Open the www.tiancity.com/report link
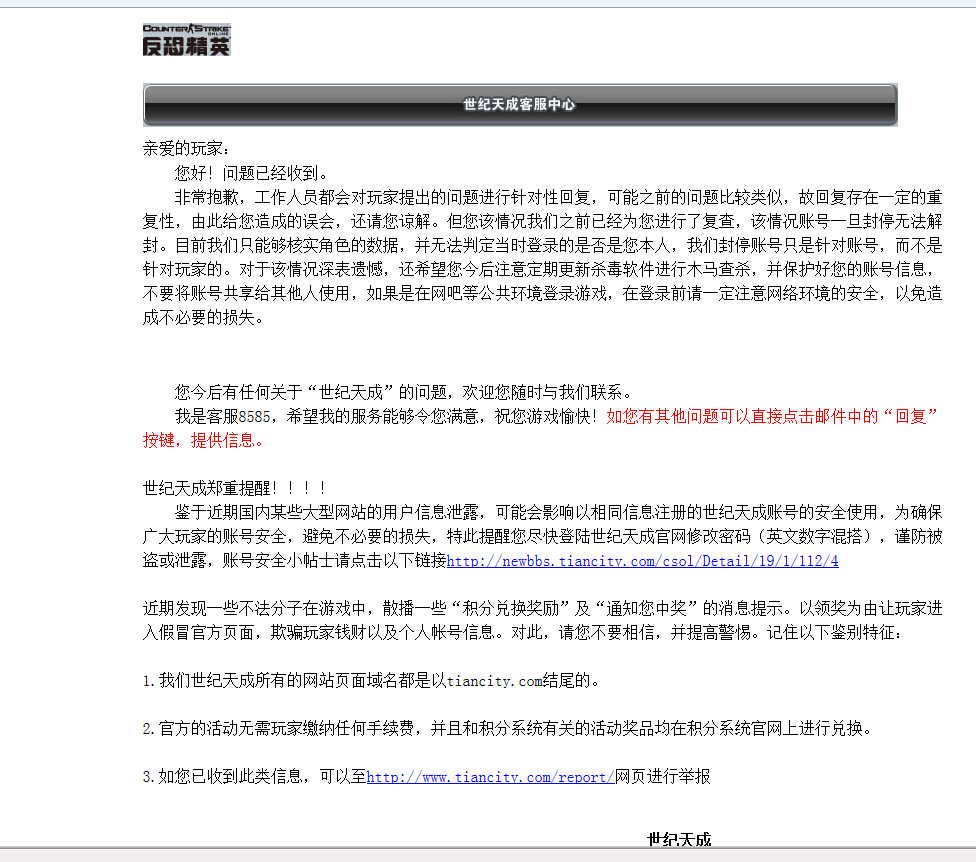This screenshot has width=976, height=862. [x=490, y=777]
